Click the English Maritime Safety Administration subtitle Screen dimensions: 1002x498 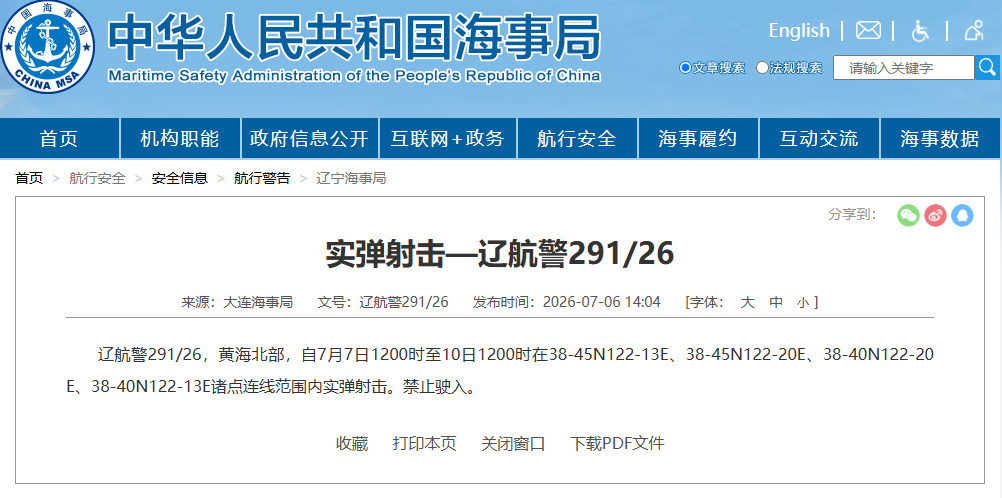(x=354, y=76)
